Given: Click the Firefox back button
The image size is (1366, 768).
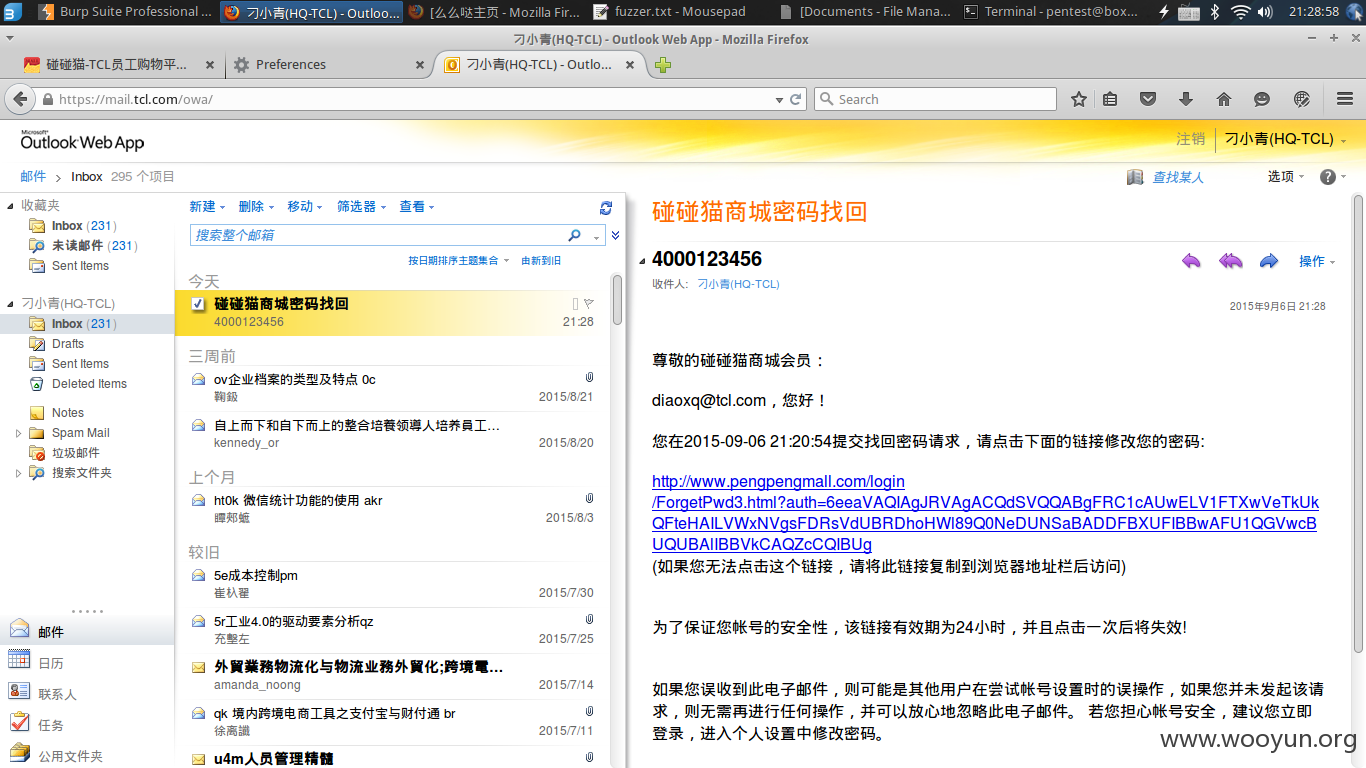Looking at the screenshot, I should (x=19, y=99).
